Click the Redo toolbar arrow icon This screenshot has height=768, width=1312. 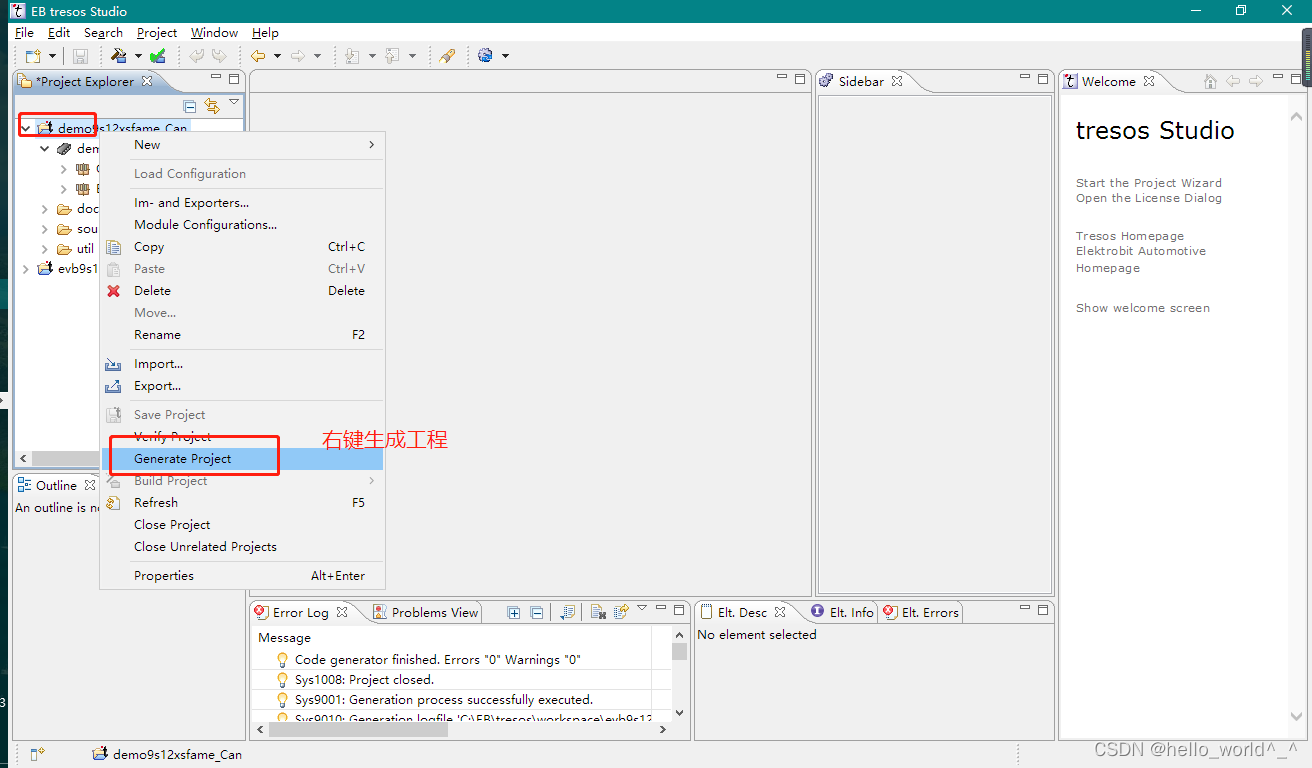[219, 56]
